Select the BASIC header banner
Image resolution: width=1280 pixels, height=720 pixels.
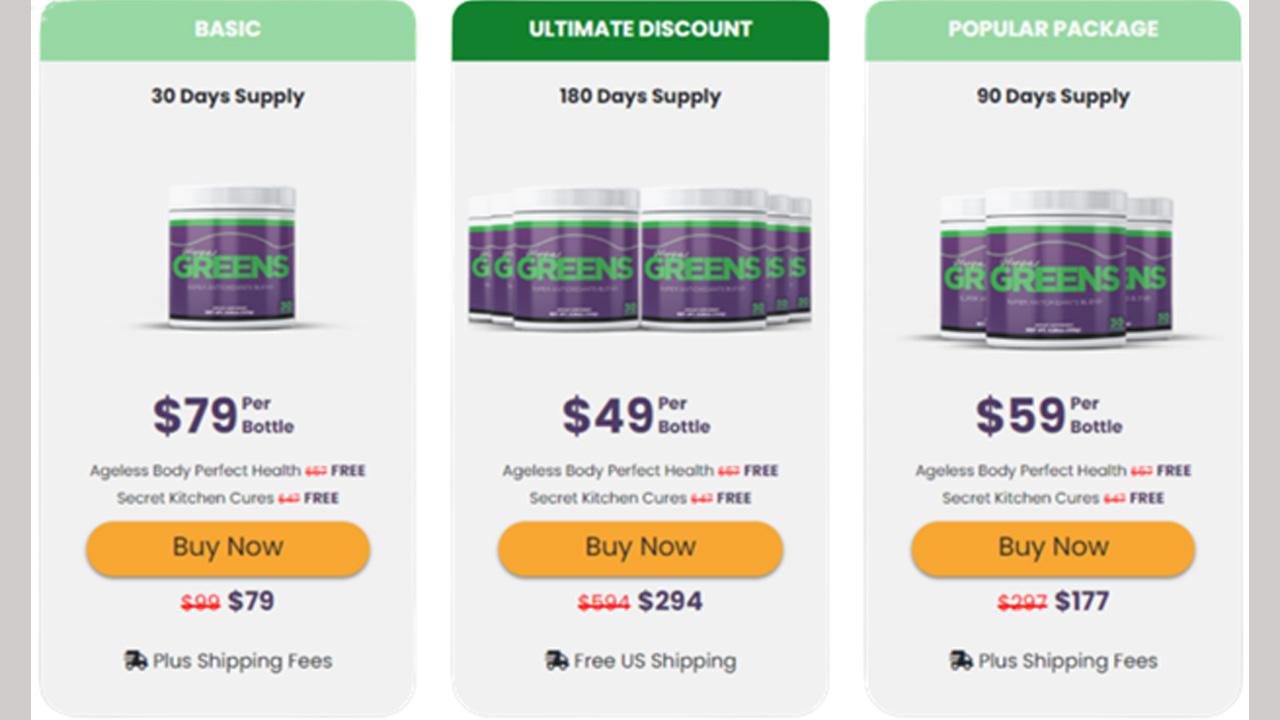[228, 30]
